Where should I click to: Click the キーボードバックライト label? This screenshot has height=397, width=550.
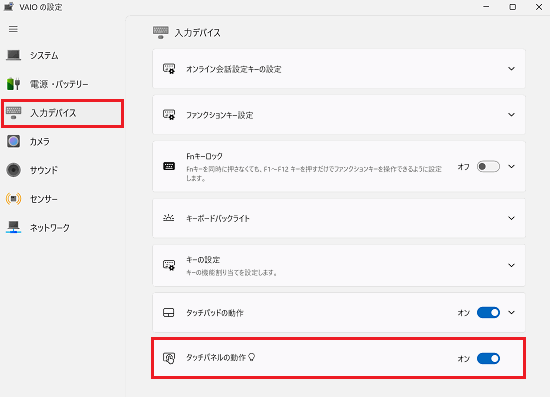tap(218, 218)
